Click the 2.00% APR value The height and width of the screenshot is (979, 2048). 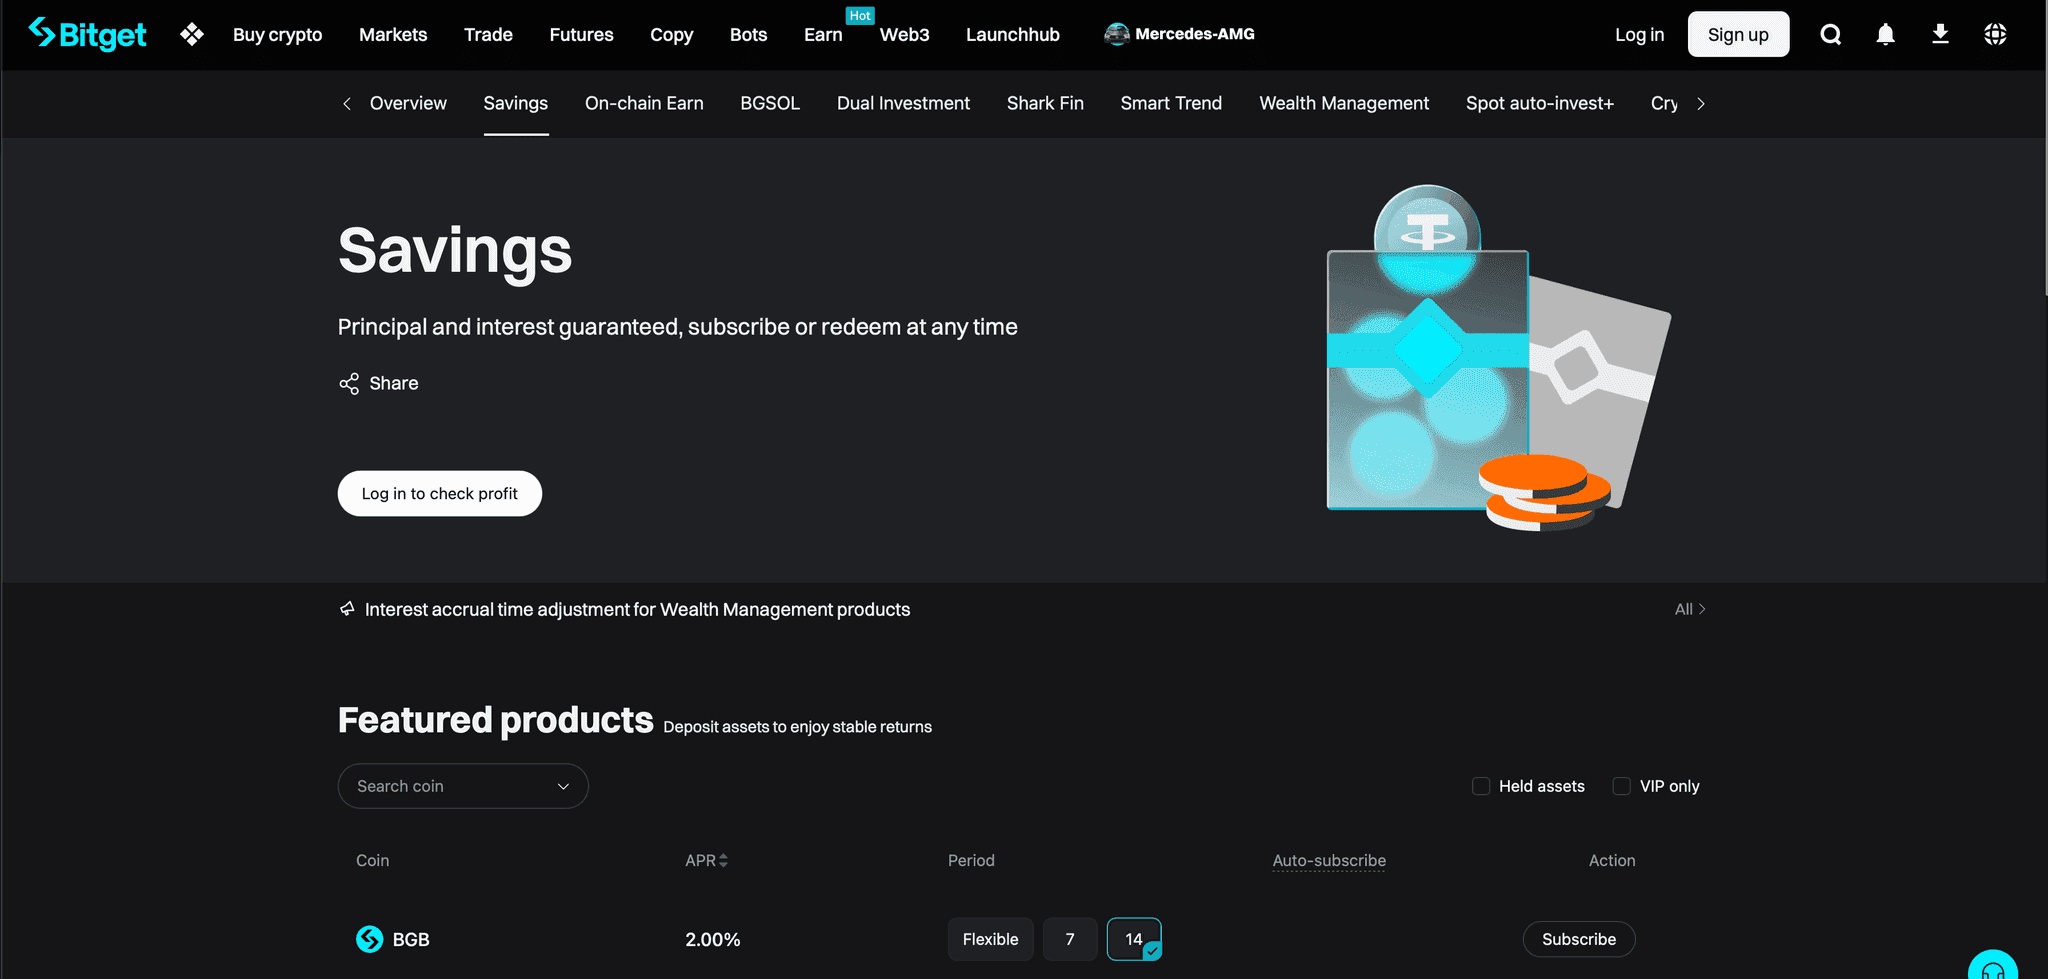[x=713, y=939]
